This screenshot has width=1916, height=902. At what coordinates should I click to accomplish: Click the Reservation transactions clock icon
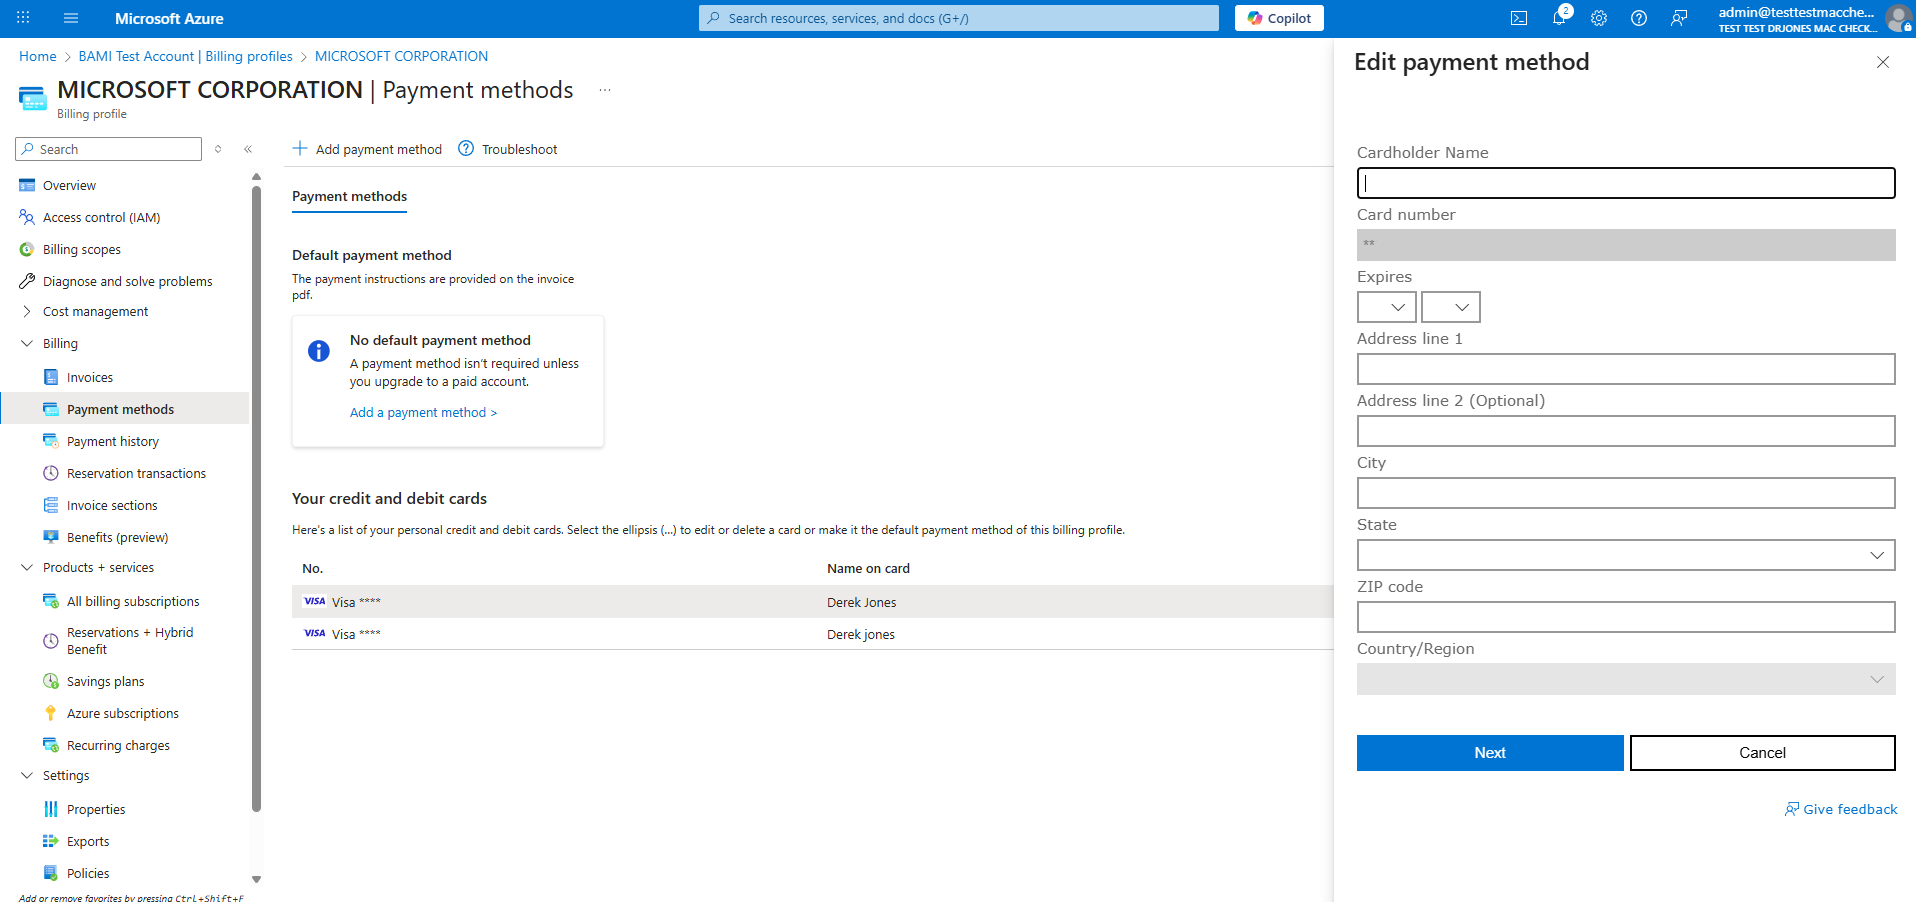click(x=51, y=473)
